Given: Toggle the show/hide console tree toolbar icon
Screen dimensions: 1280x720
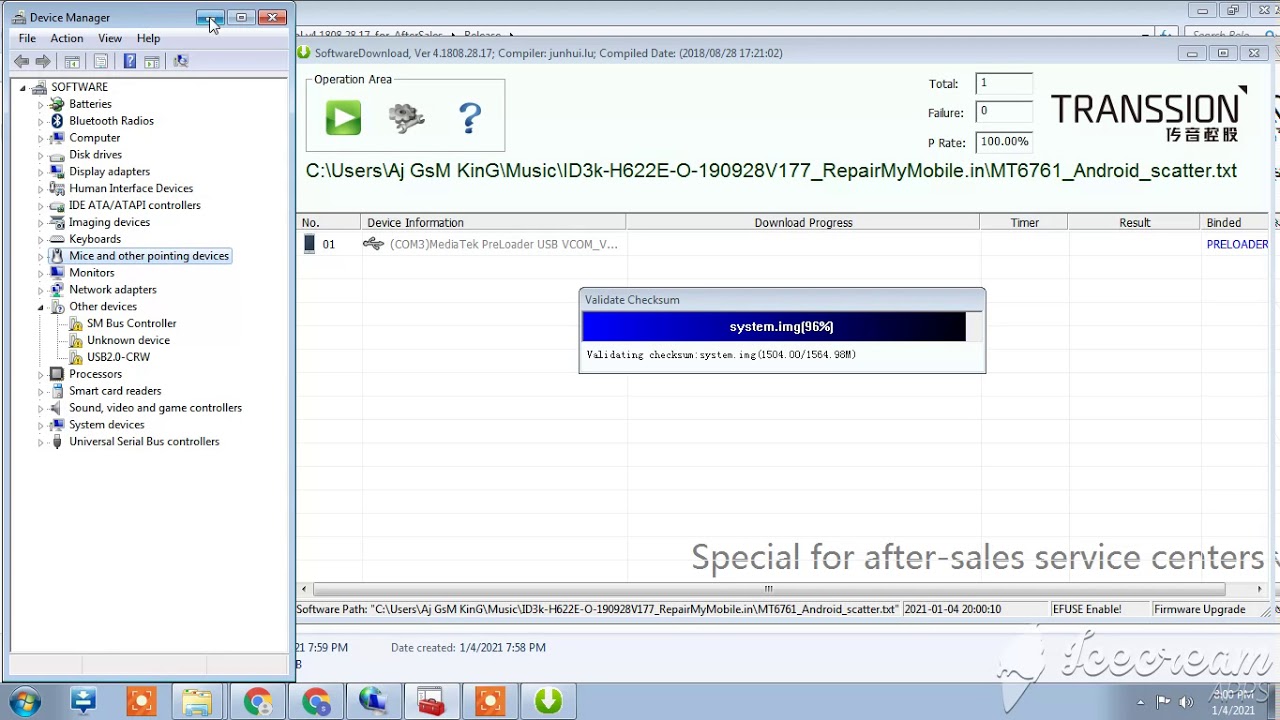Looking at the screenshot, I should [72, 61].
